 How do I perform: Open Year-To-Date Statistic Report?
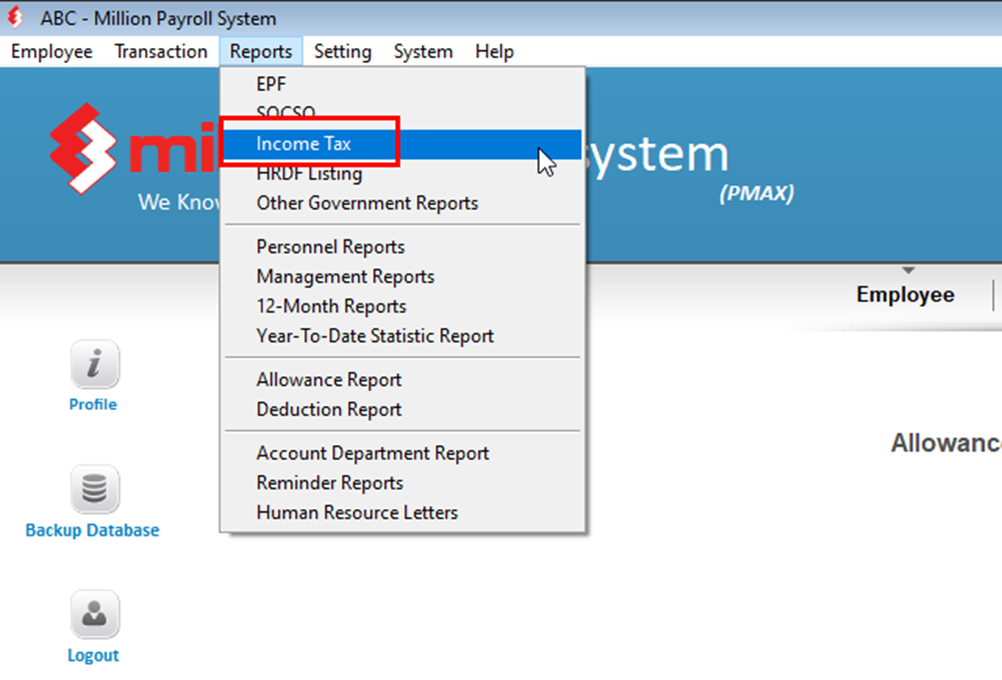point(403,336)
